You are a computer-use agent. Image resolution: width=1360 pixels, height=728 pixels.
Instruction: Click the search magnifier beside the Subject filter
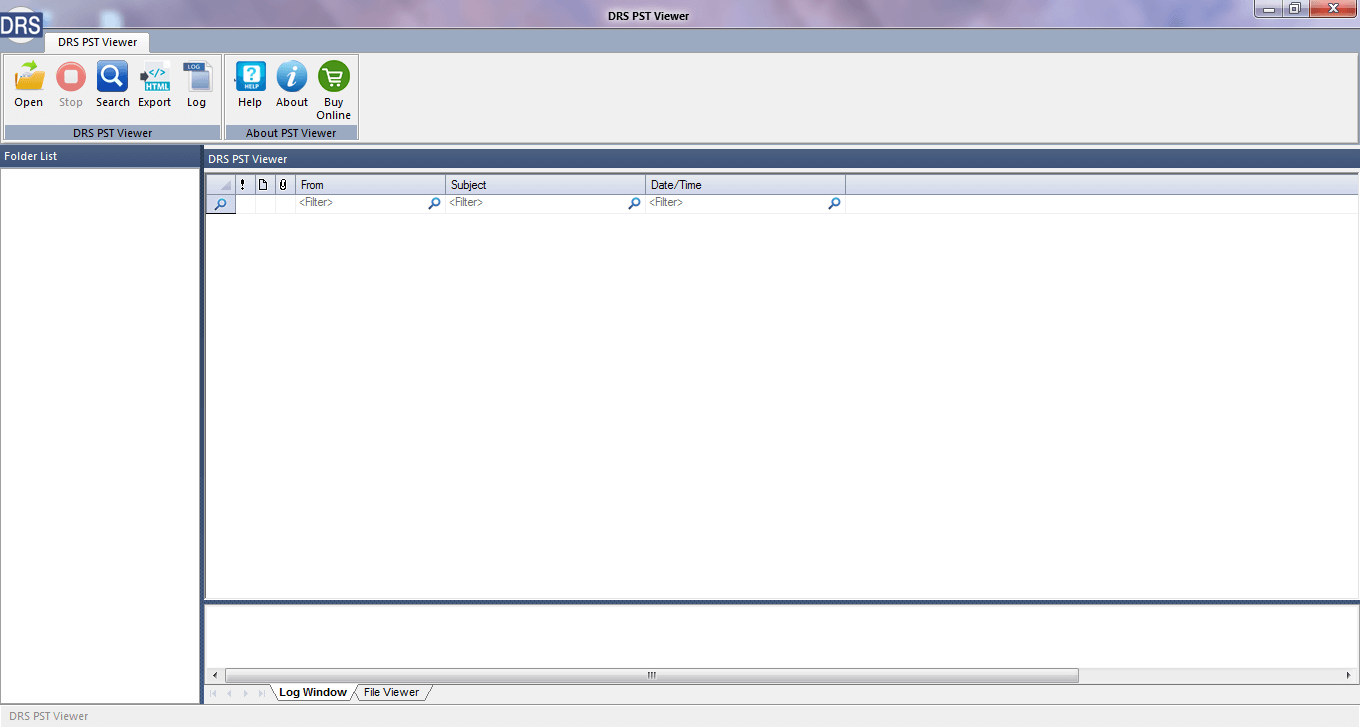tap(634, 202)
